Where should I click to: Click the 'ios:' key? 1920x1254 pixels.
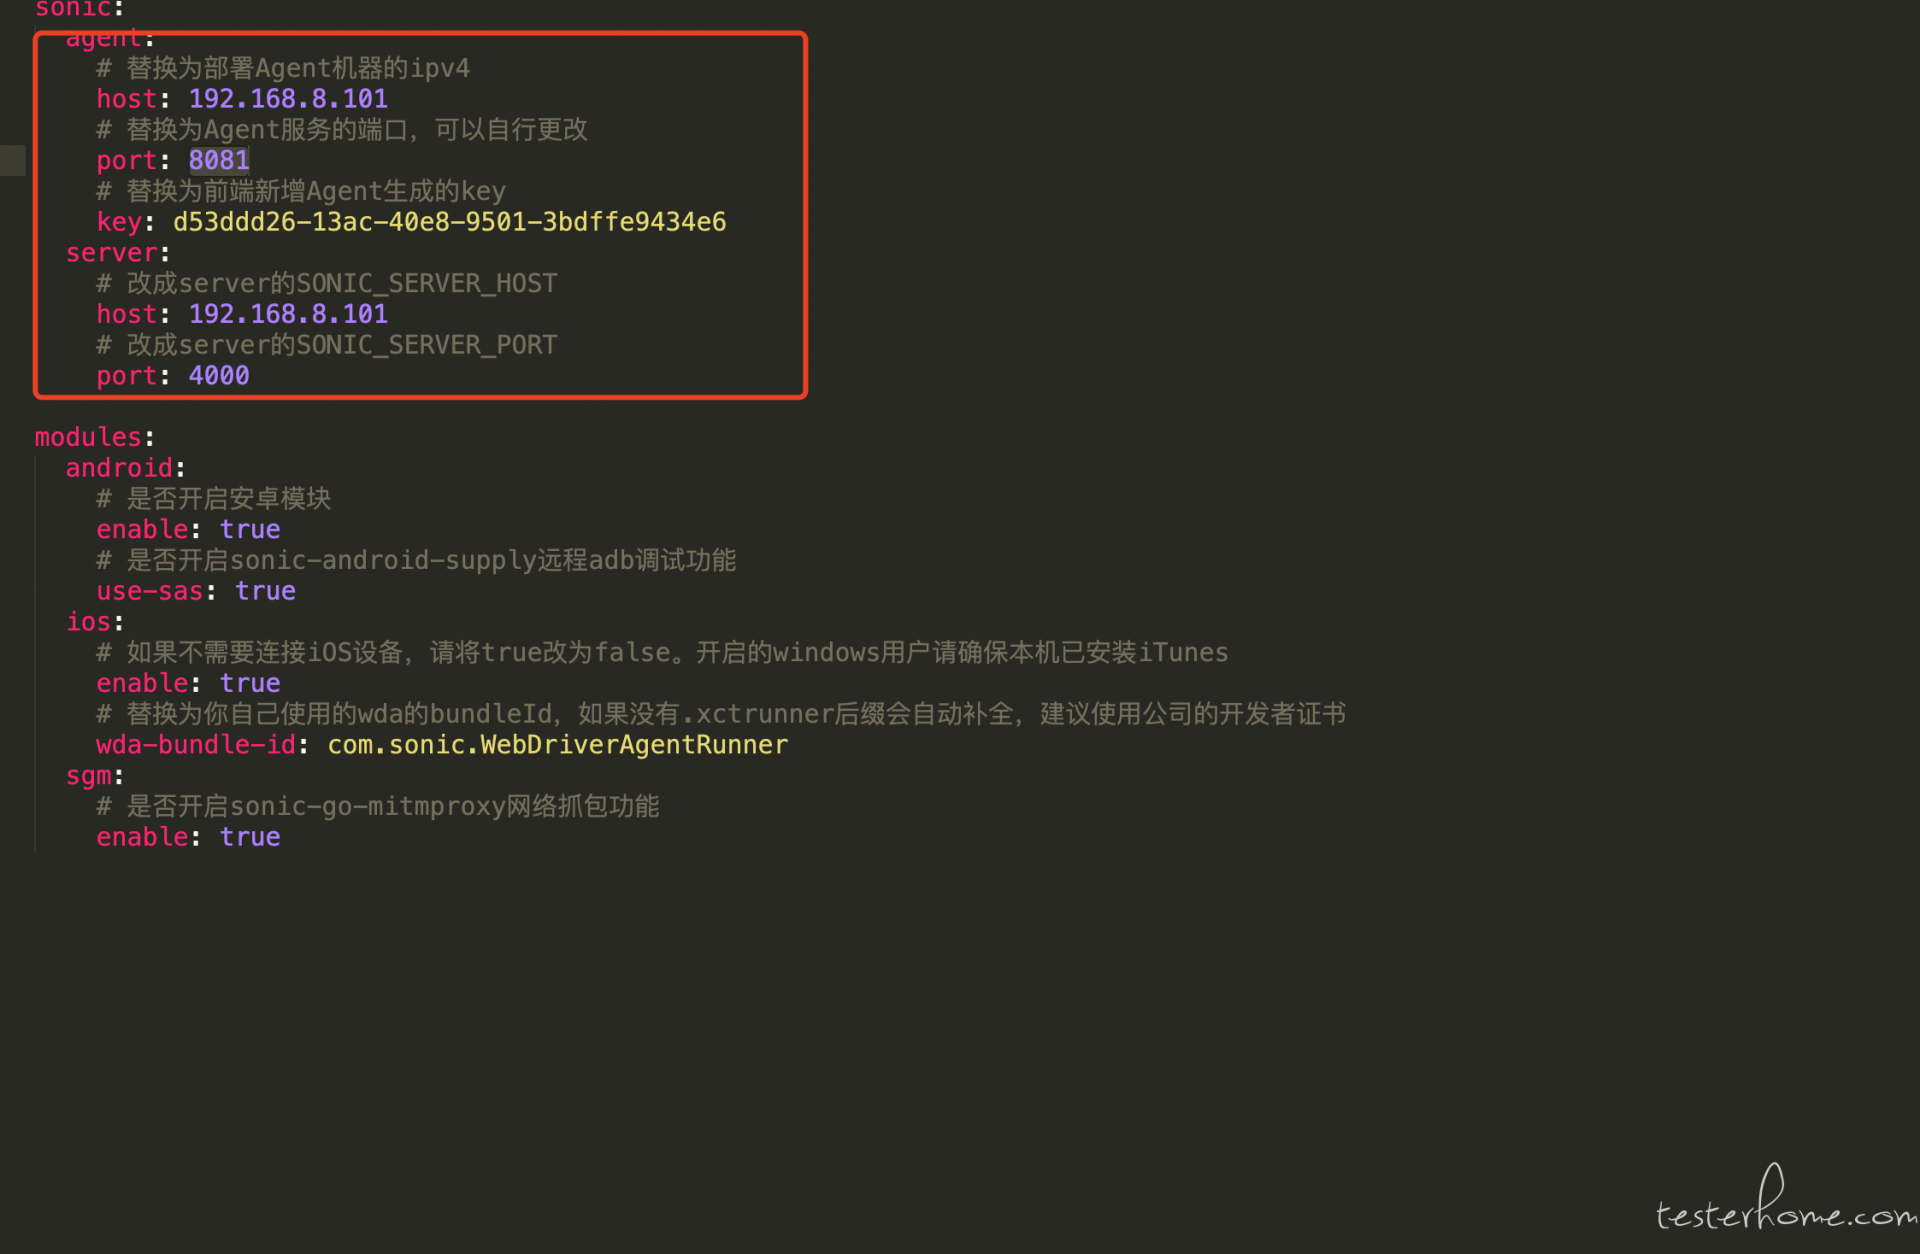[x=95, y=622]
